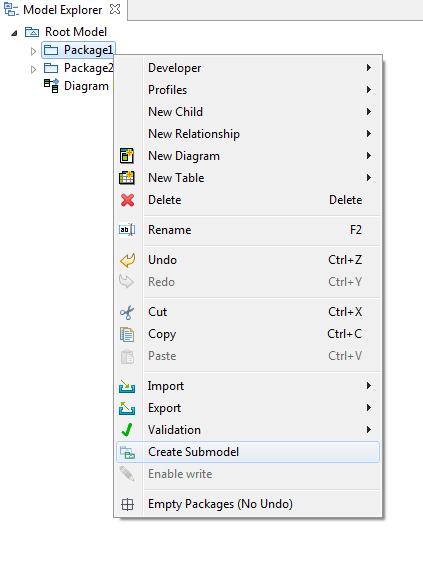Click the Cut scissors icon
This screenshot has width=423, height=561.
click(127, 312)
